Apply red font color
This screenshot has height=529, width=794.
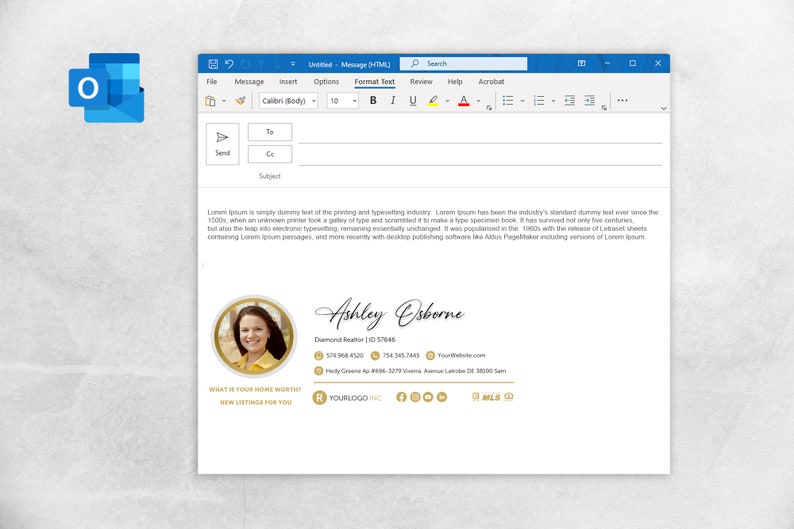464,101
